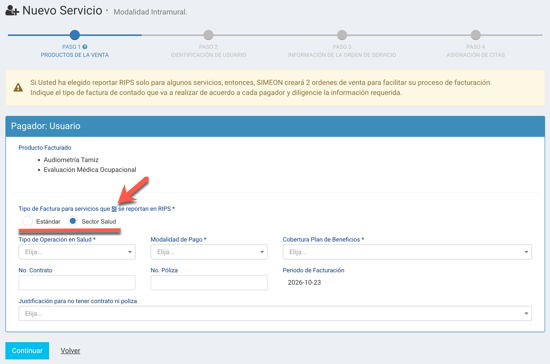Go to step PASO 2 Identificación de Usuario
This screenshot has width=550, height=364.
point(208,51)
